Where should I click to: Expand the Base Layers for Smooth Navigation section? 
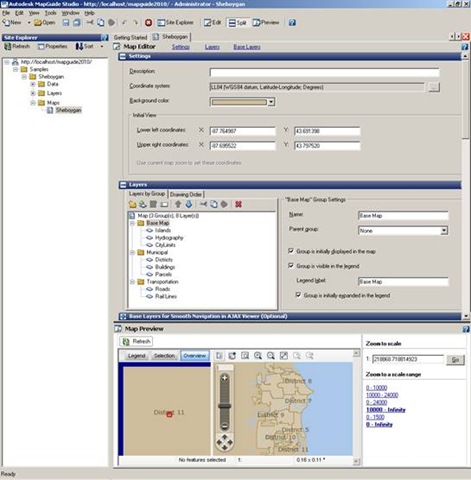pyautogui.click(x=123, y=316)
